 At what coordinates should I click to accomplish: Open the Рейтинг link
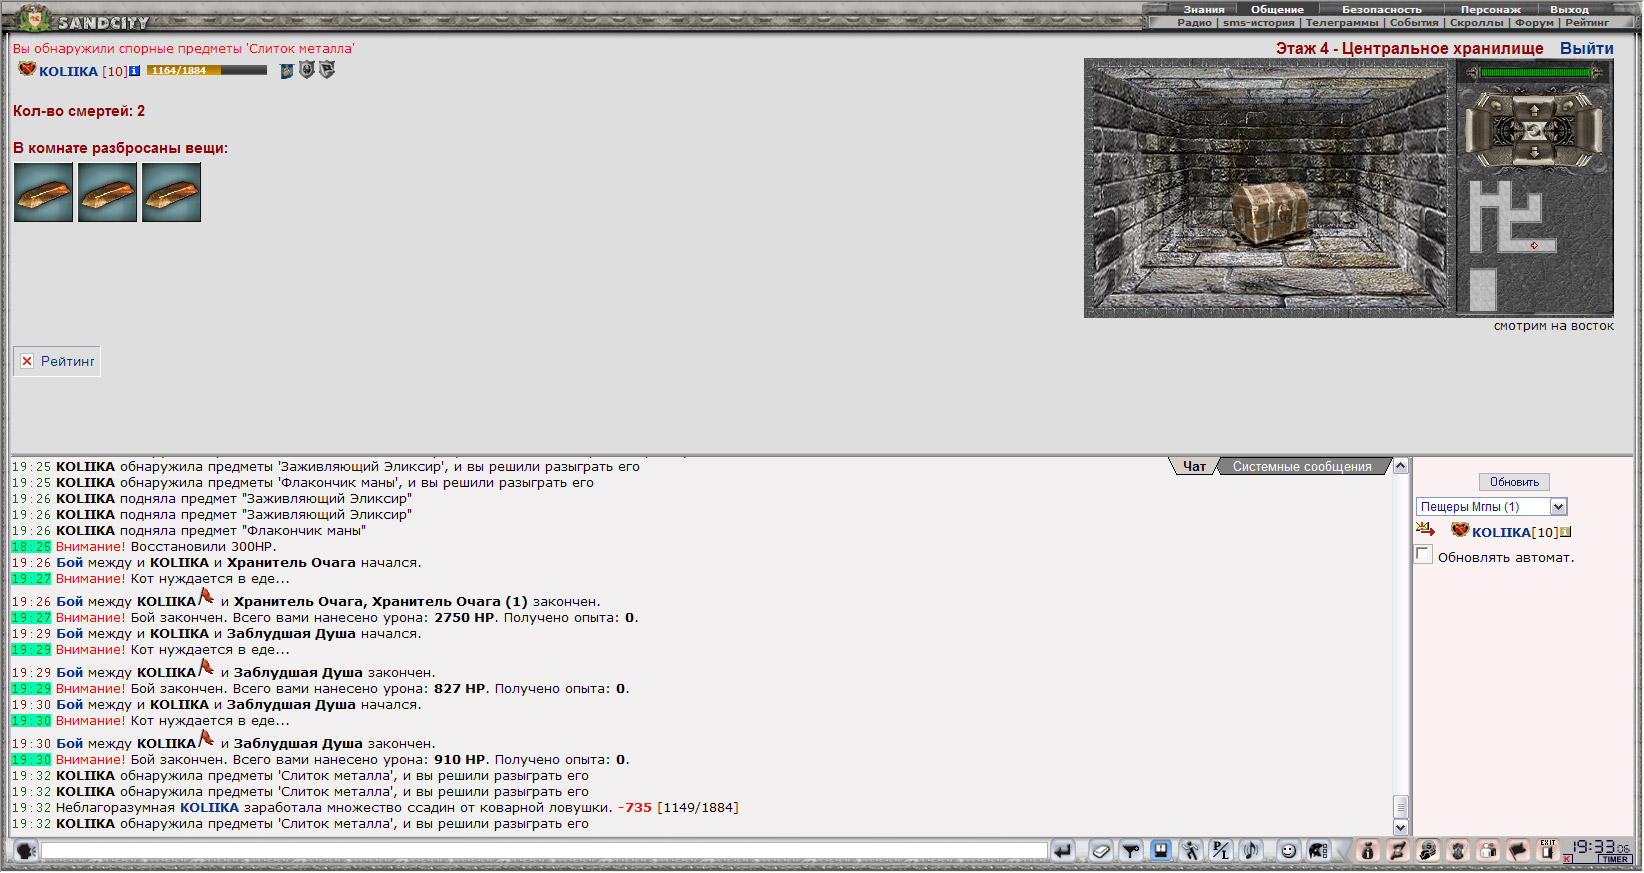(68, 361)
